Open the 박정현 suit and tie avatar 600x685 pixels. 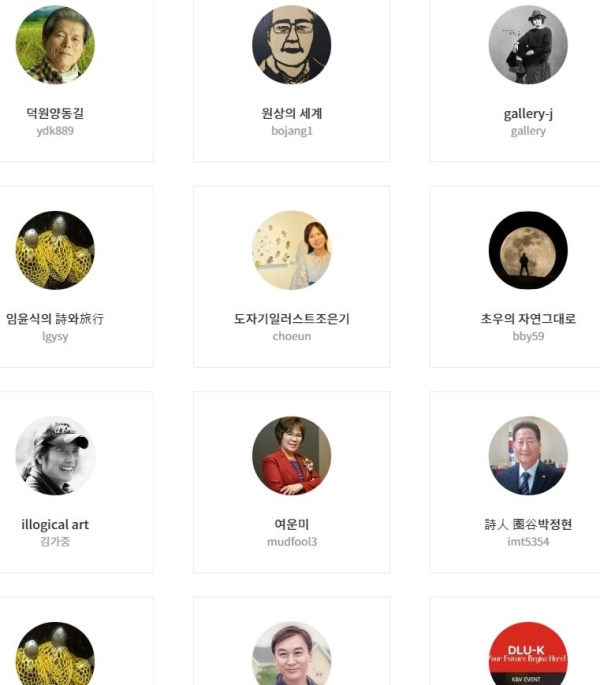pos(528,456)
